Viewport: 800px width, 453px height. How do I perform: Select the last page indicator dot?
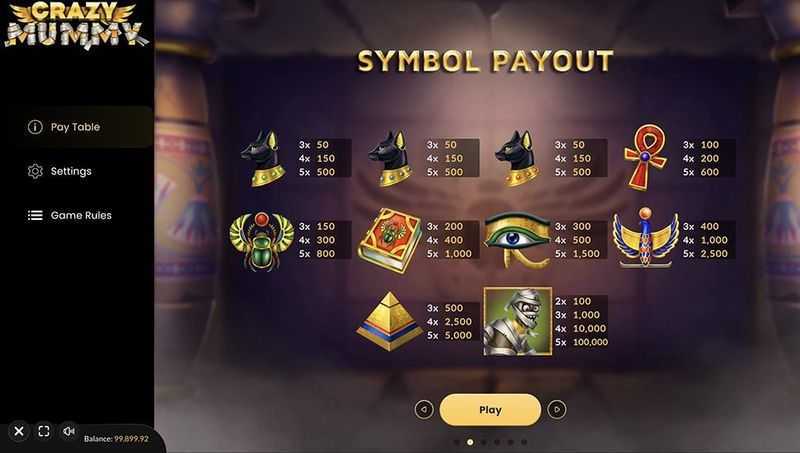524,442
